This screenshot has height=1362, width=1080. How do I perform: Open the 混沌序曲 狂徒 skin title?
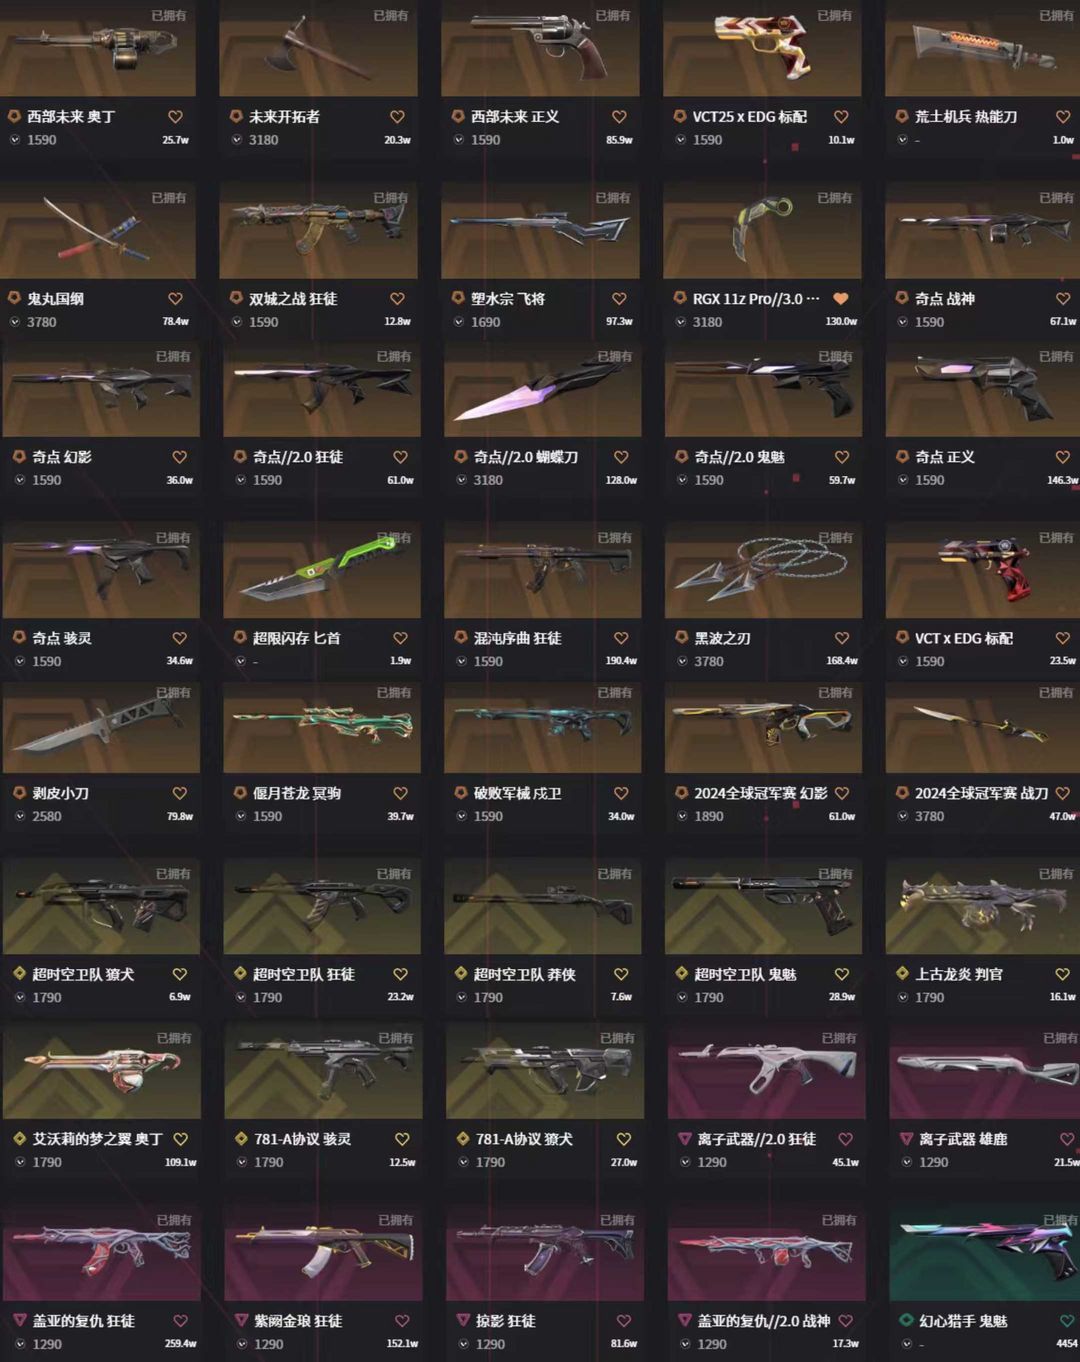point(517,638)
